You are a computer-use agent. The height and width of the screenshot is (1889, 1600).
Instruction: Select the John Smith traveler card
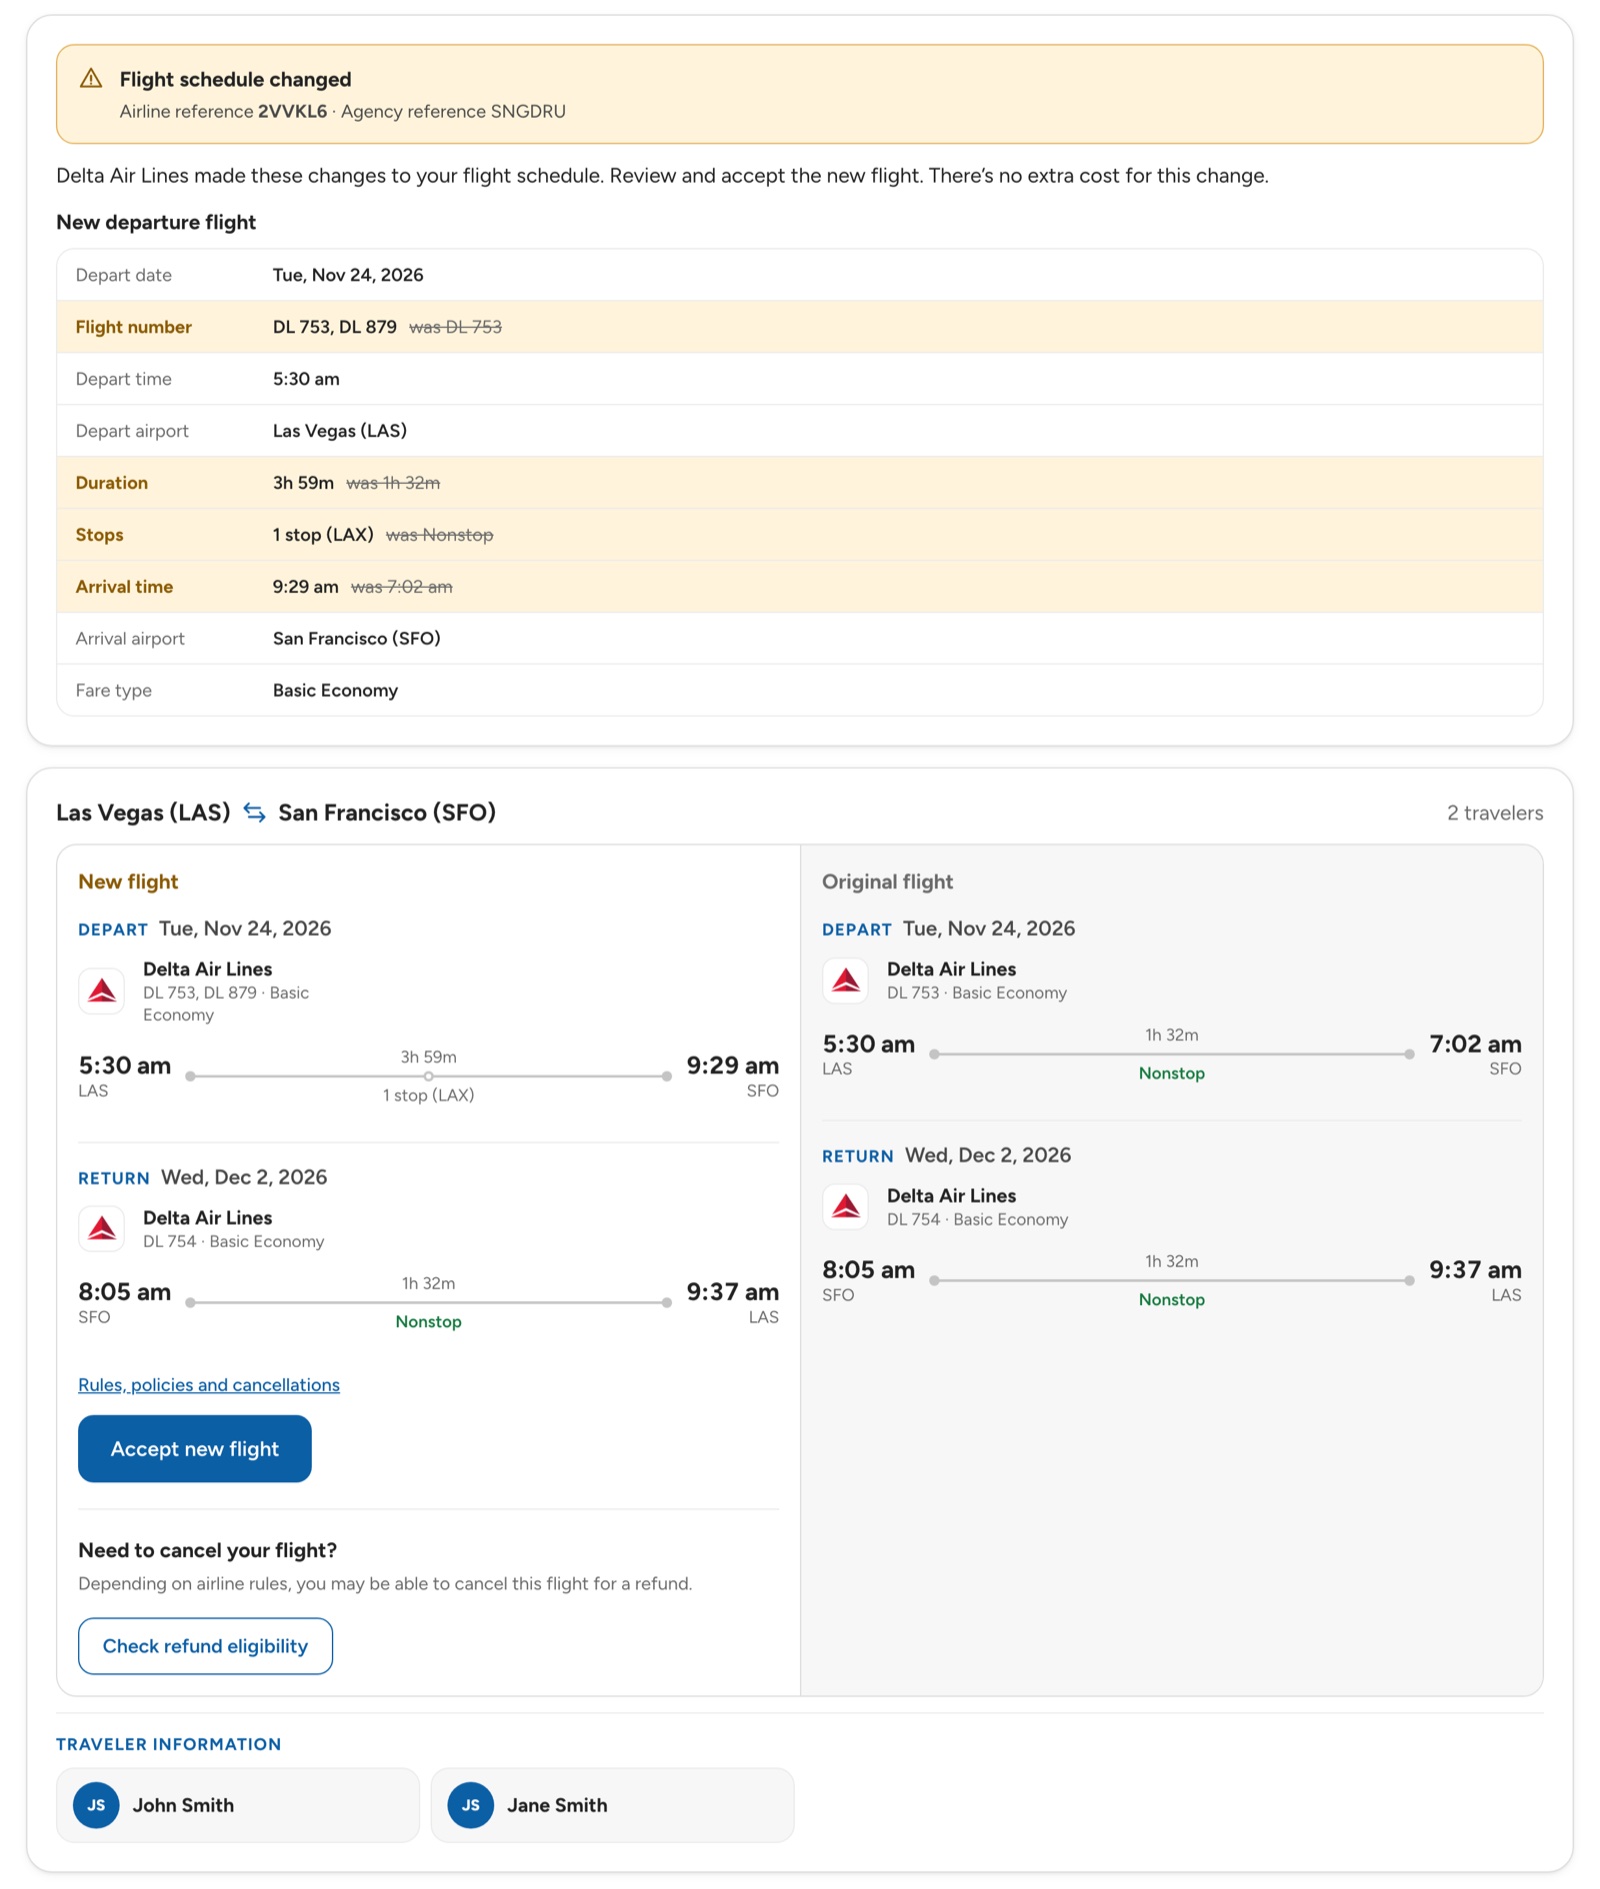click(x=238, y=1805)
